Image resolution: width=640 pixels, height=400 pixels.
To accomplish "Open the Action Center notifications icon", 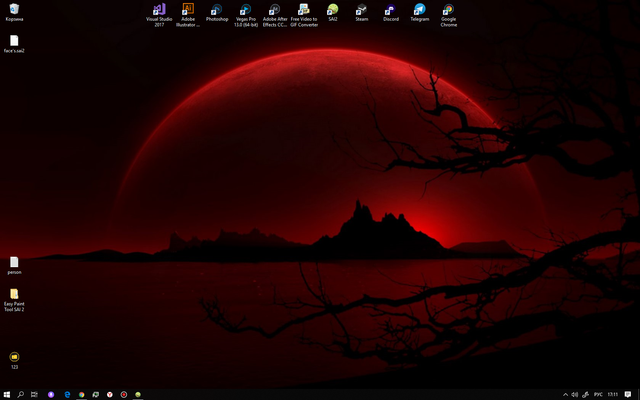I will (628, 394).
